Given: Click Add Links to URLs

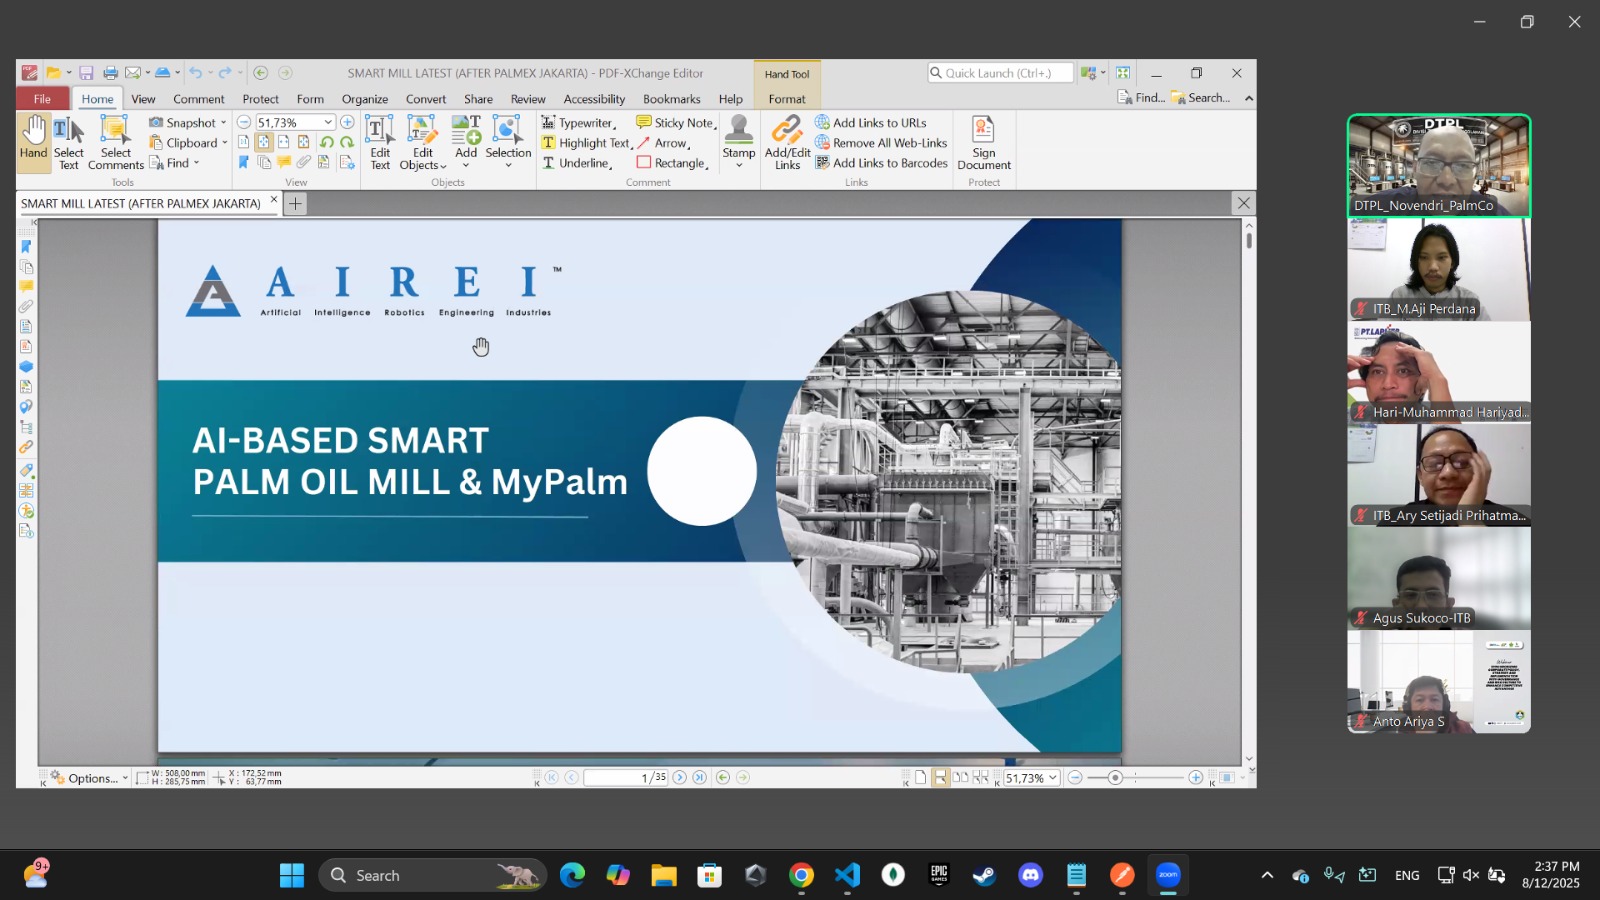Looking at the screenshot, I should click(871, 122).
